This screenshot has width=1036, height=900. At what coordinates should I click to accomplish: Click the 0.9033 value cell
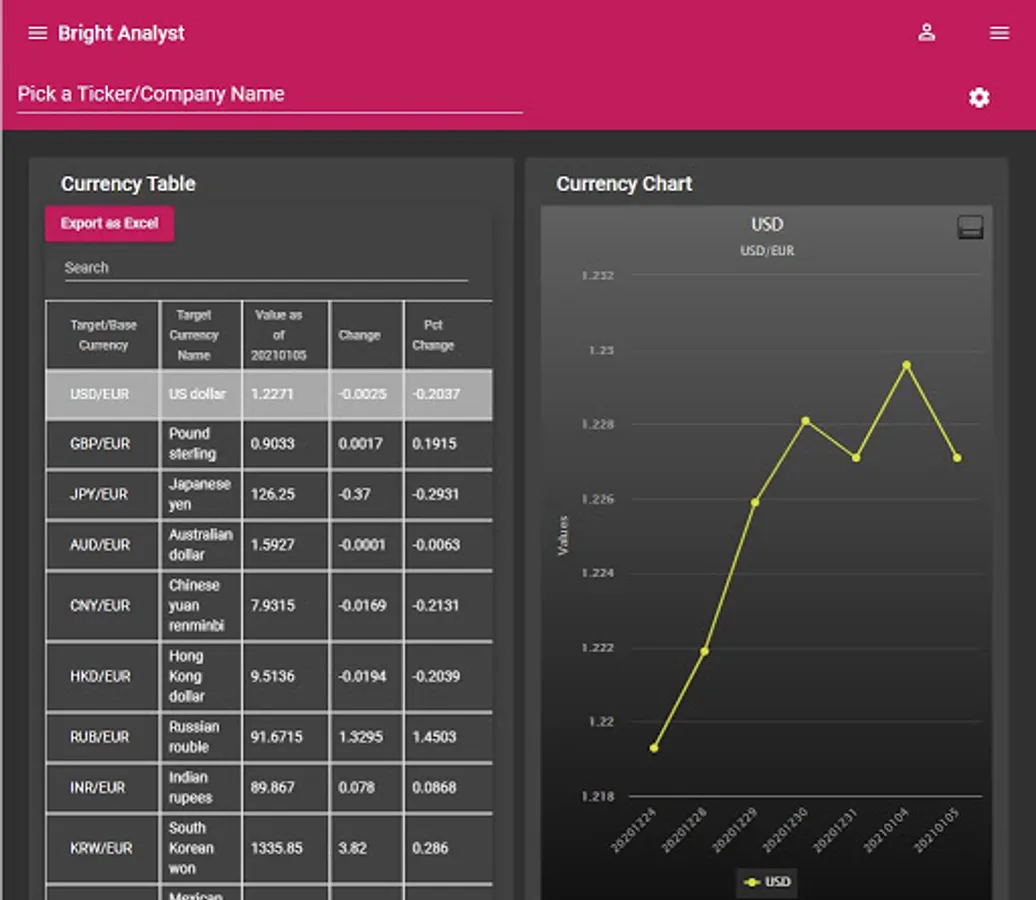(x=285, y=444)
